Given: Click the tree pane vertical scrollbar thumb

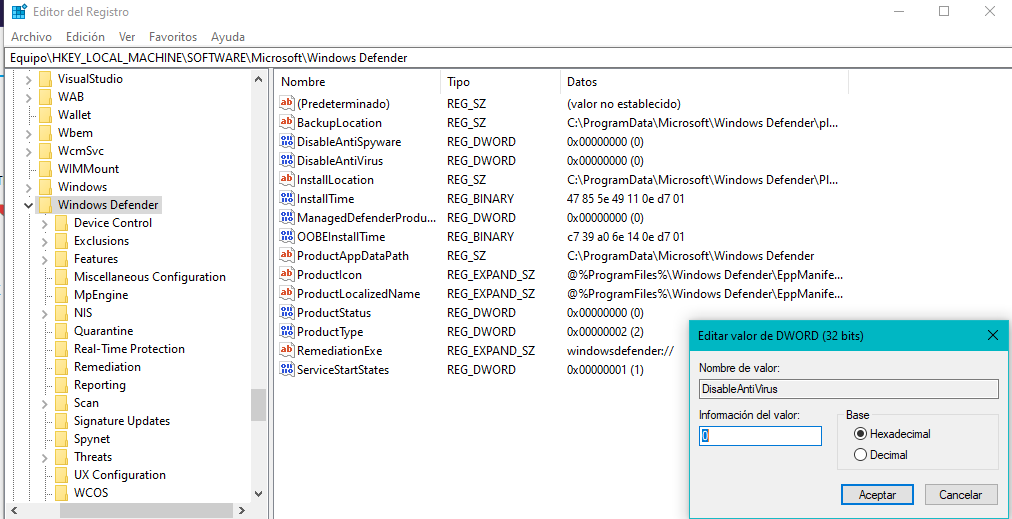Looking at the screenshot, I should (x=258, y=405).
